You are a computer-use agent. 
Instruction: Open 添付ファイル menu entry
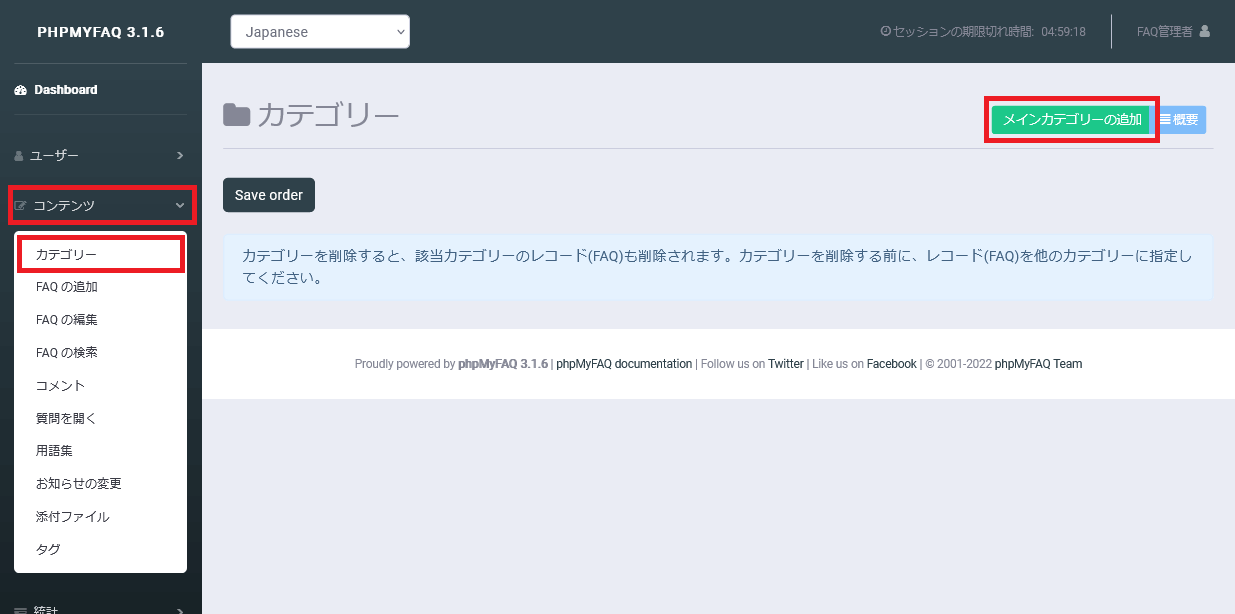pyautogui.click(x=72, y=517)
